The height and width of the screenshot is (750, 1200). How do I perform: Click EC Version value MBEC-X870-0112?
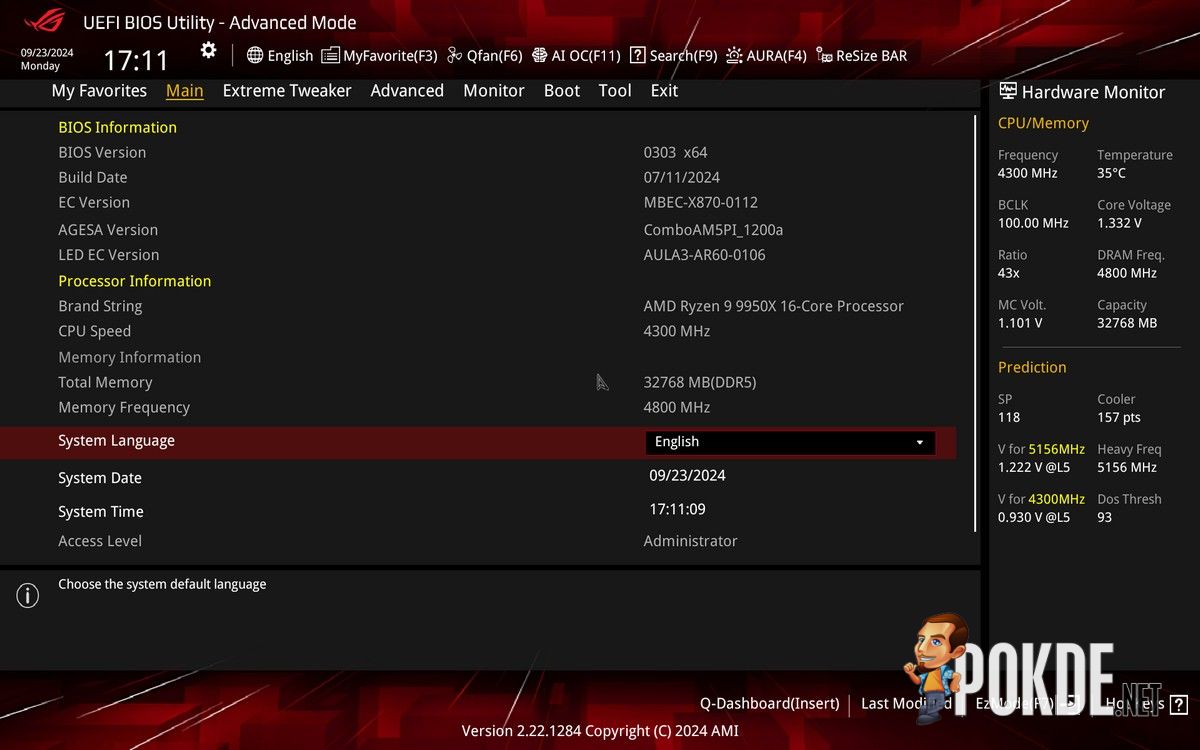pyautogui.click(x=701, y=203)
